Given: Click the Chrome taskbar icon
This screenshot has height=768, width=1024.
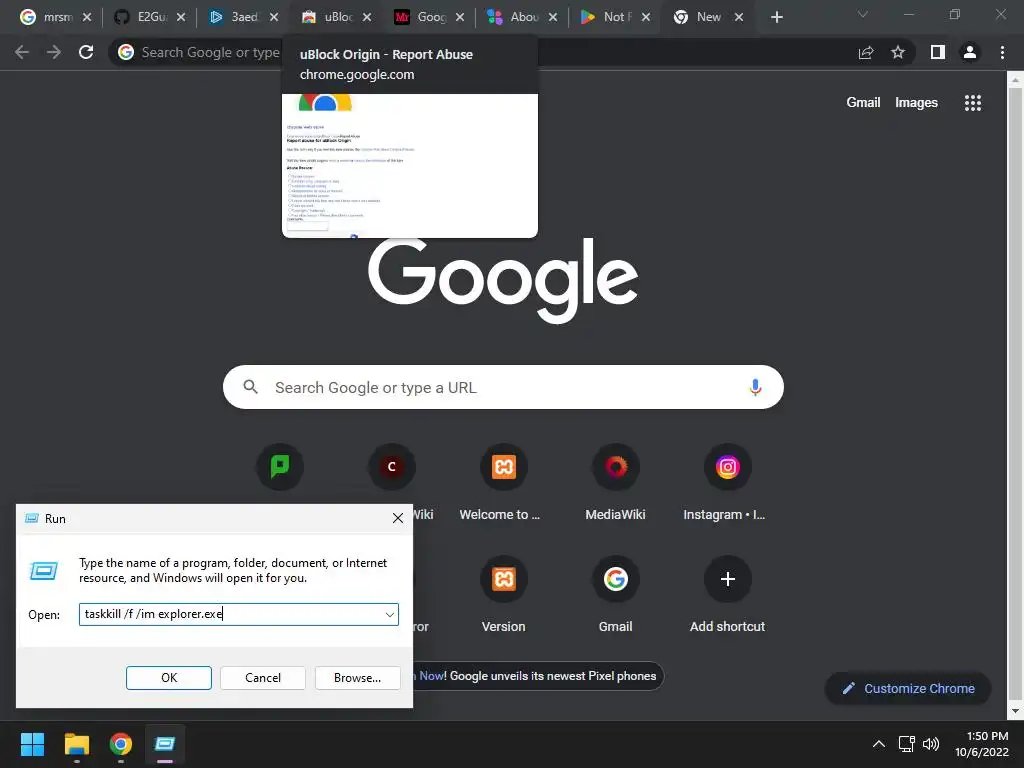Looking at the screenshot, I should pos(121,744).
